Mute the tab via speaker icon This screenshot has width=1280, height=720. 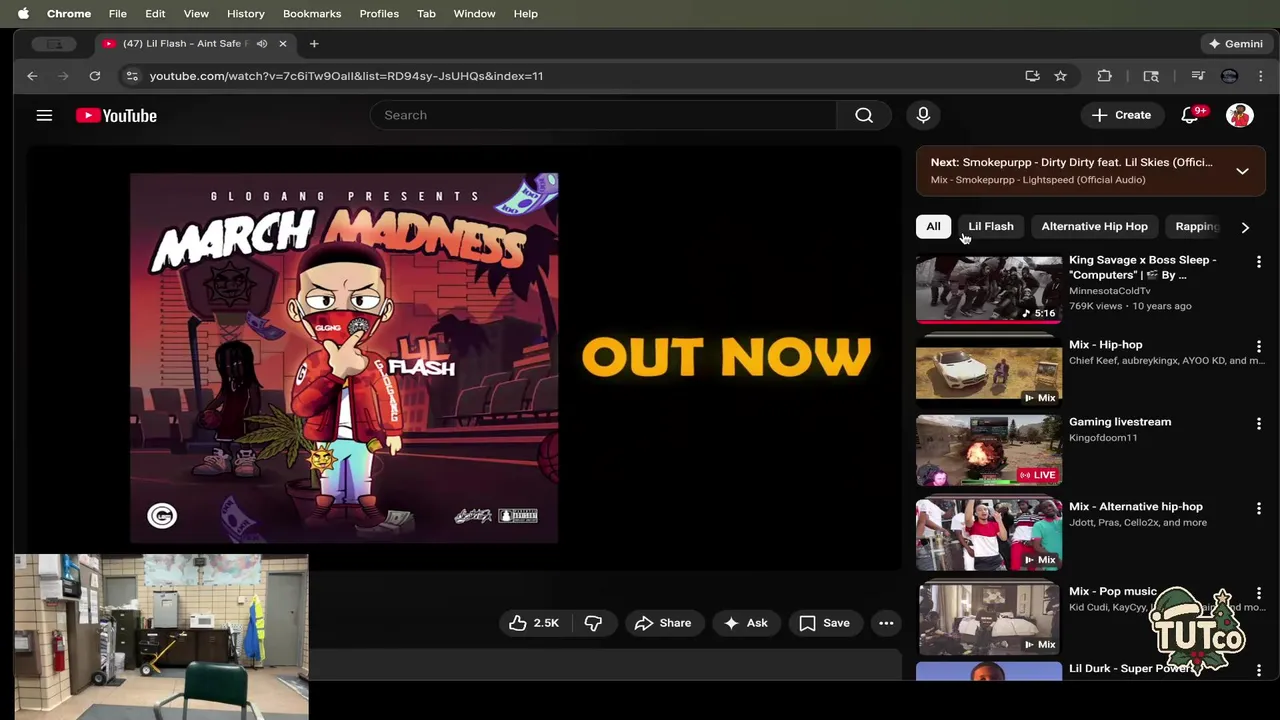(262, 44)
